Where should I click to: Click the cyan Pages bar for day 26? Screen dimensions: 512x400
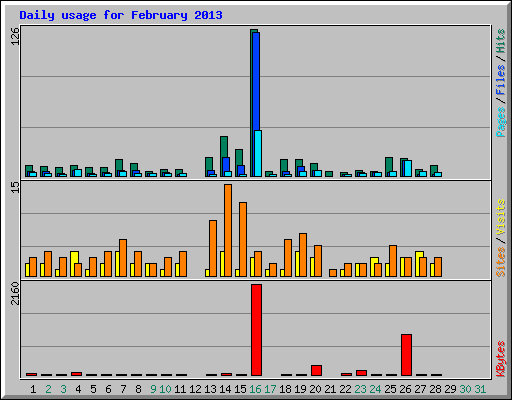(408, 168)
